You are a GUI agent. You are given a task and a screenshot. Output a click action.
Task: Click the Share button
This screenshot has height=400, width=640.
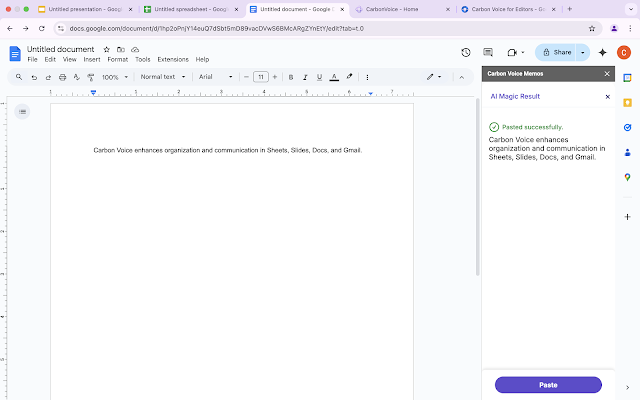pyautogui.click(x=556, y=52)
